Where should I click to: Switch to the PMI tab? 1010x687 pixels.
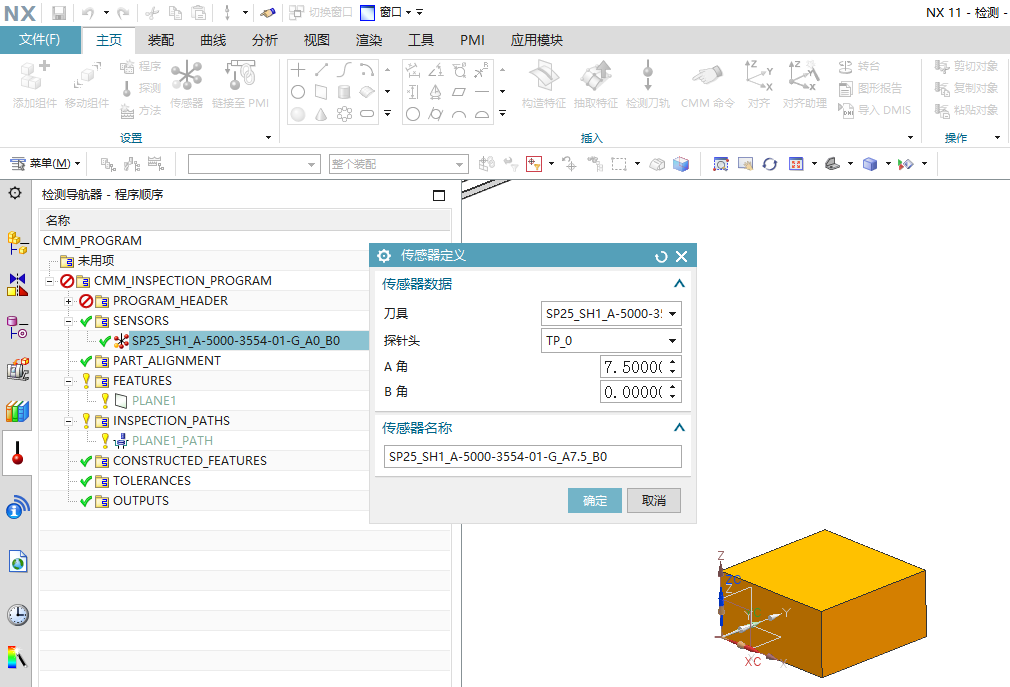click(472, 40)
